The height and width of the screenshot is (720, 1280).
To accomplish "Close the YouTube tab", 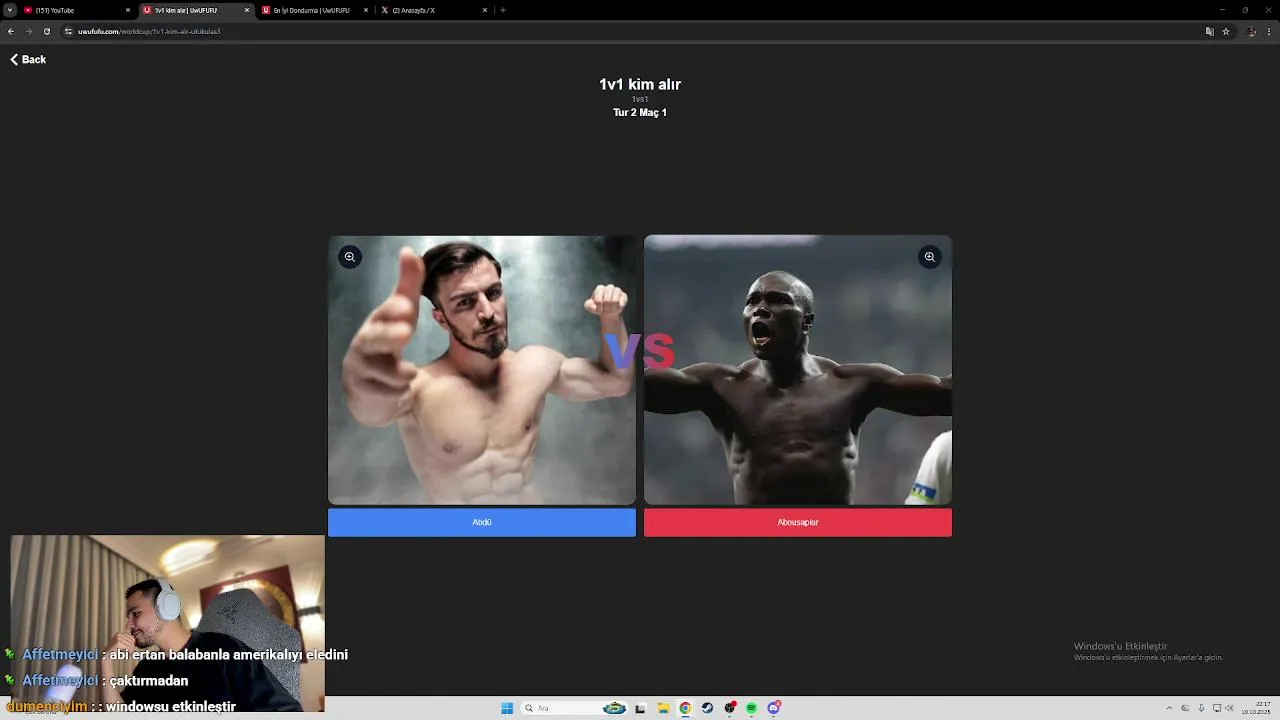I will click(128, 10).
